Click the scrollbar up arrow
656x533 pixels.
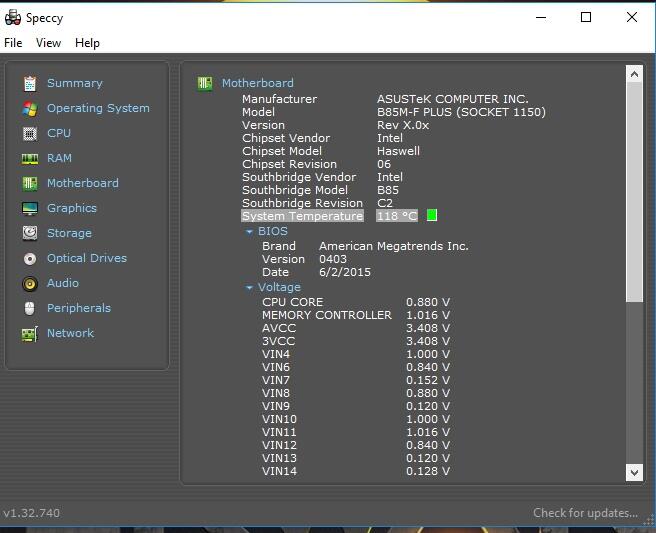[x=634, y=74]
